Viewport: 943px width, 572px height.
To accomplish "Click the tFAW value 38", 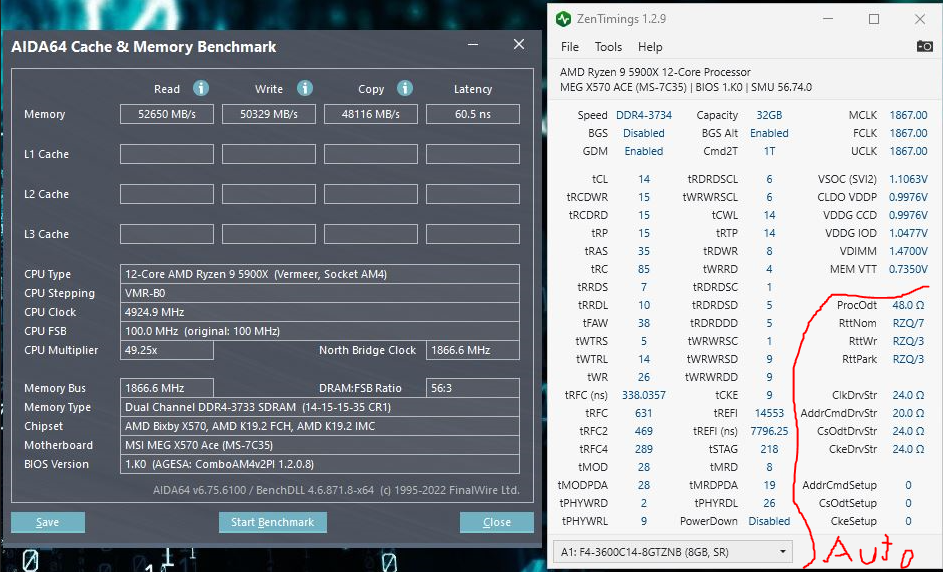I will pos(644,324).
